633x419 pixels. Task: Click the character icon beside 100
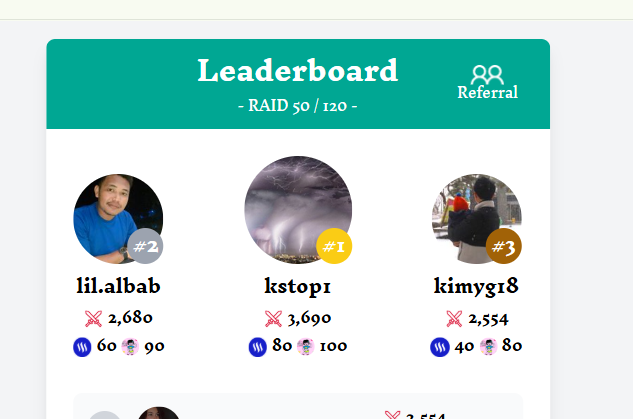306,347
